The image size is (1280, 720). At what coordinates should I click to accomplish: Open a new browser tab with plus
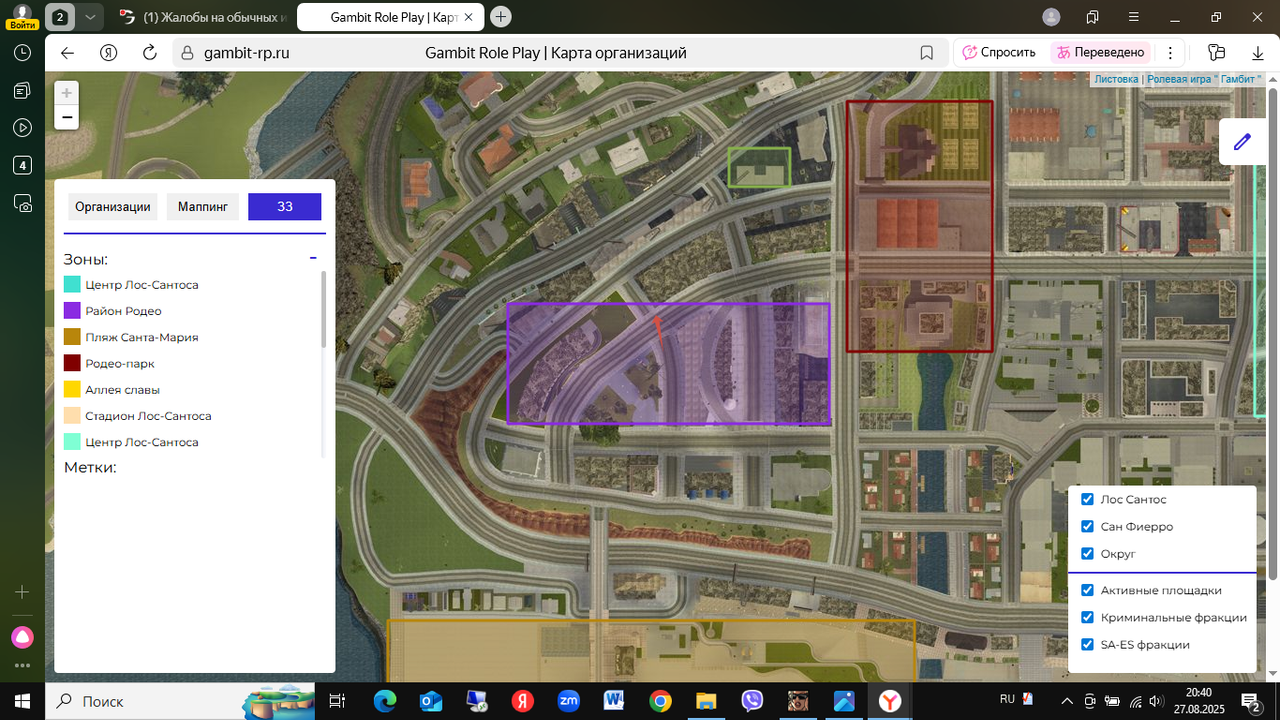point(501,17)
